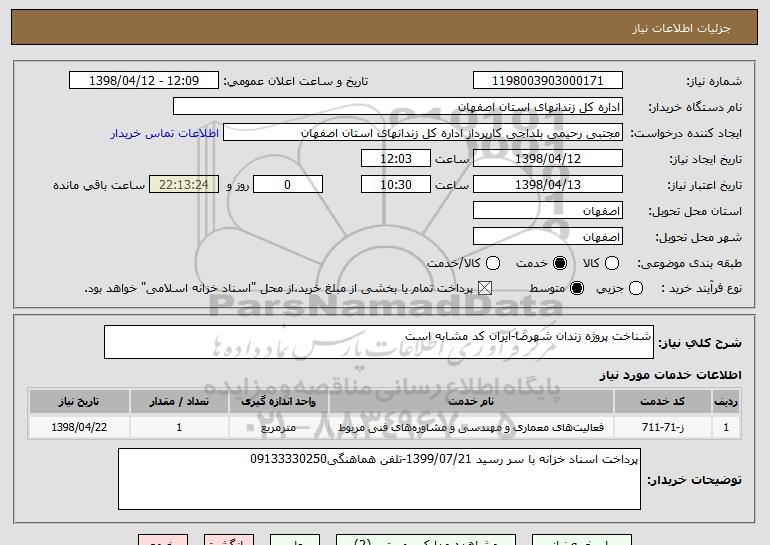Click the ردیف column header
The width and height of the screenshot is (770, 545).
point(726,402)
